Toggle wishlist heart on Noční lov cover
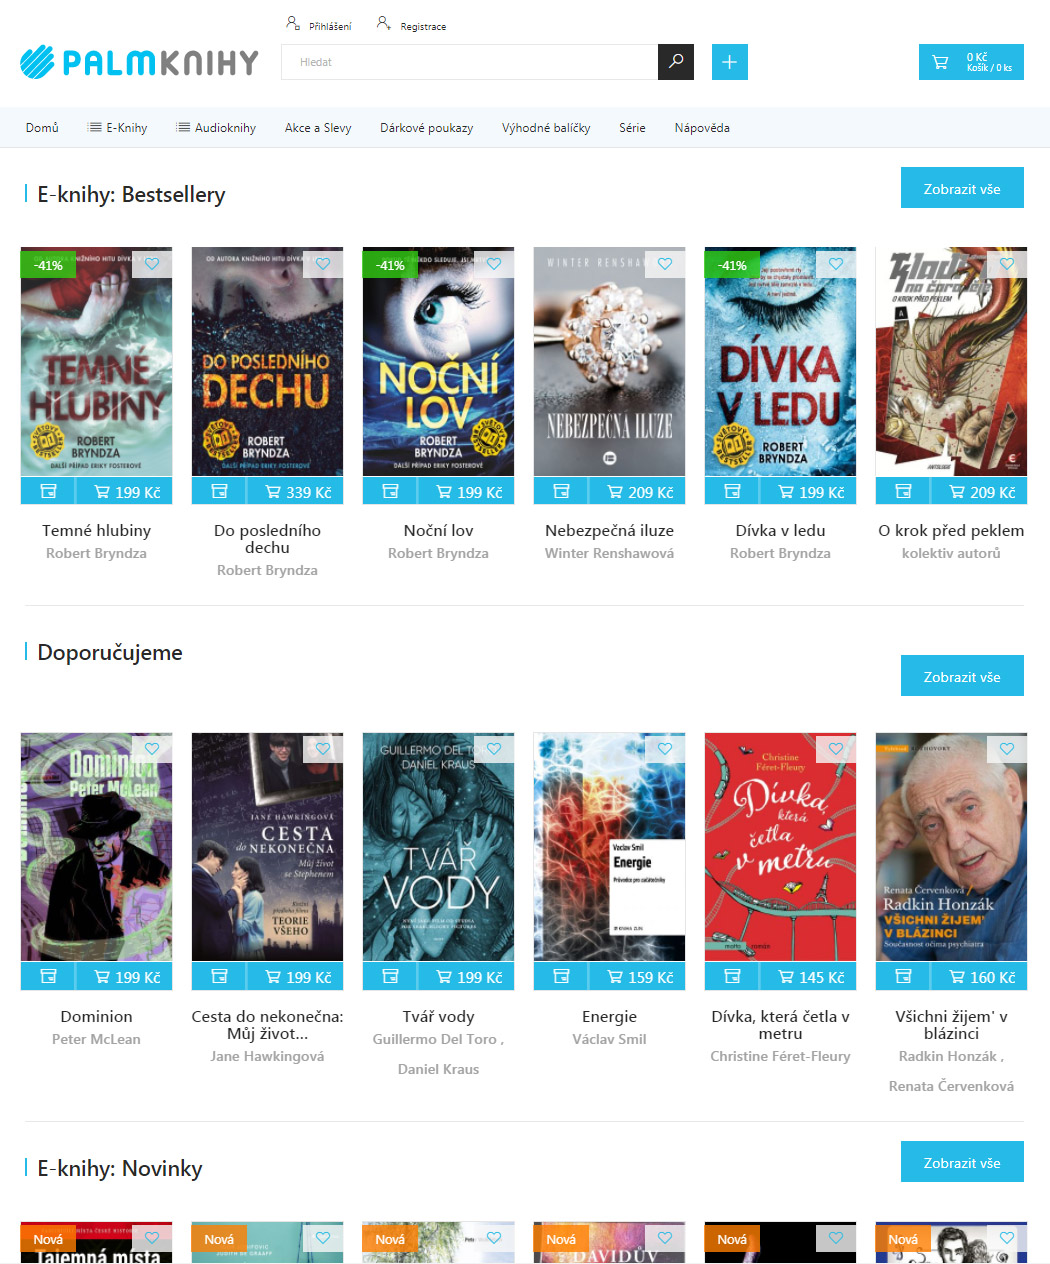Image resolution: width=1050 pixels, height=1264 pixels. 494,264
